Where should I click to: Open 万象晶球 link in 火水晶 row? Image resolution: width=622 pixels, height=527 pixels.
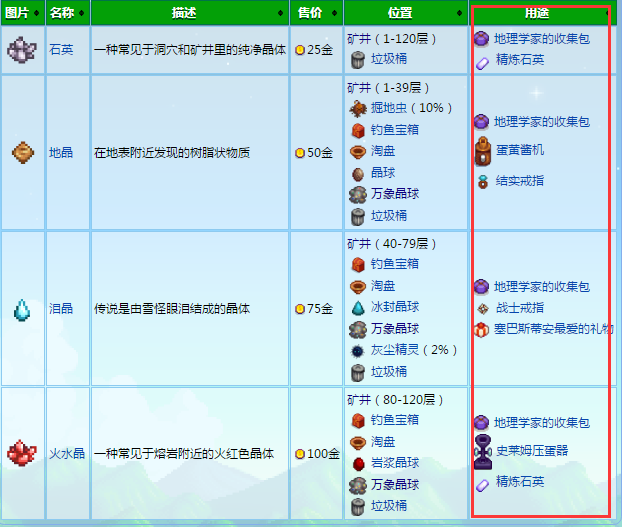point(395,484)
